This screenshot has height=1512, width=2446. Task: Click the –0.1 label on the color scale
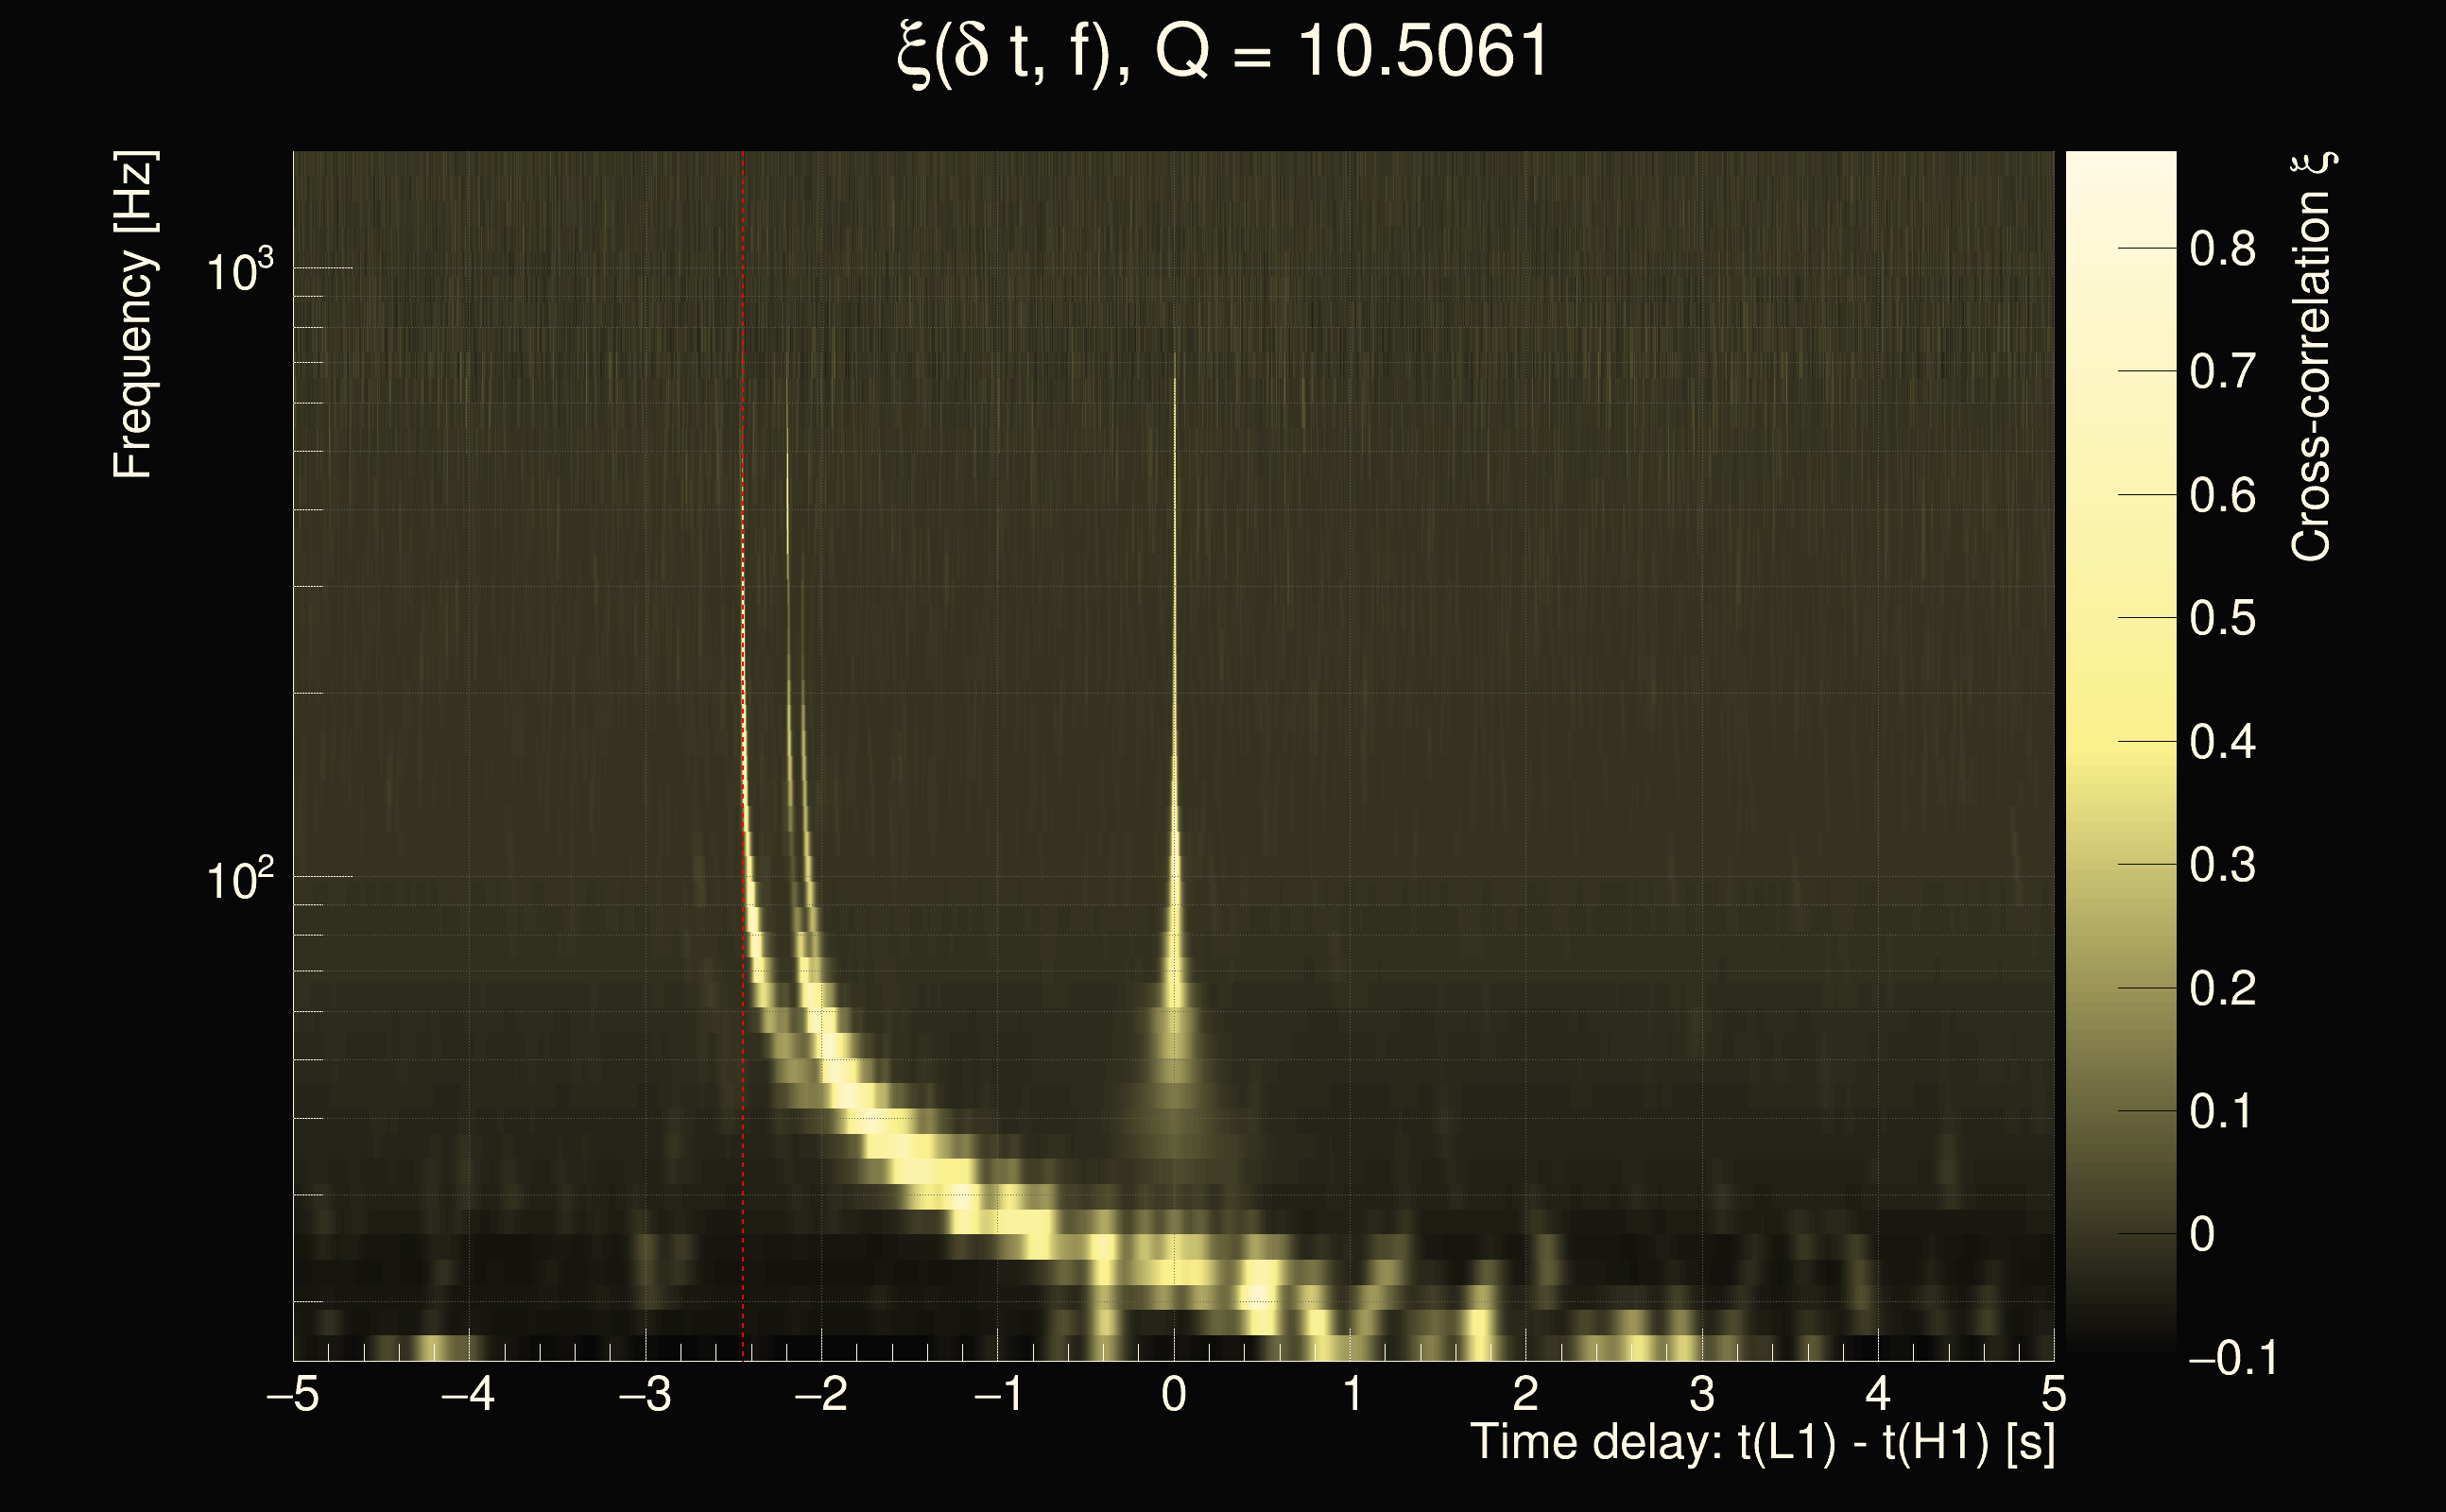point(2232,1358)
